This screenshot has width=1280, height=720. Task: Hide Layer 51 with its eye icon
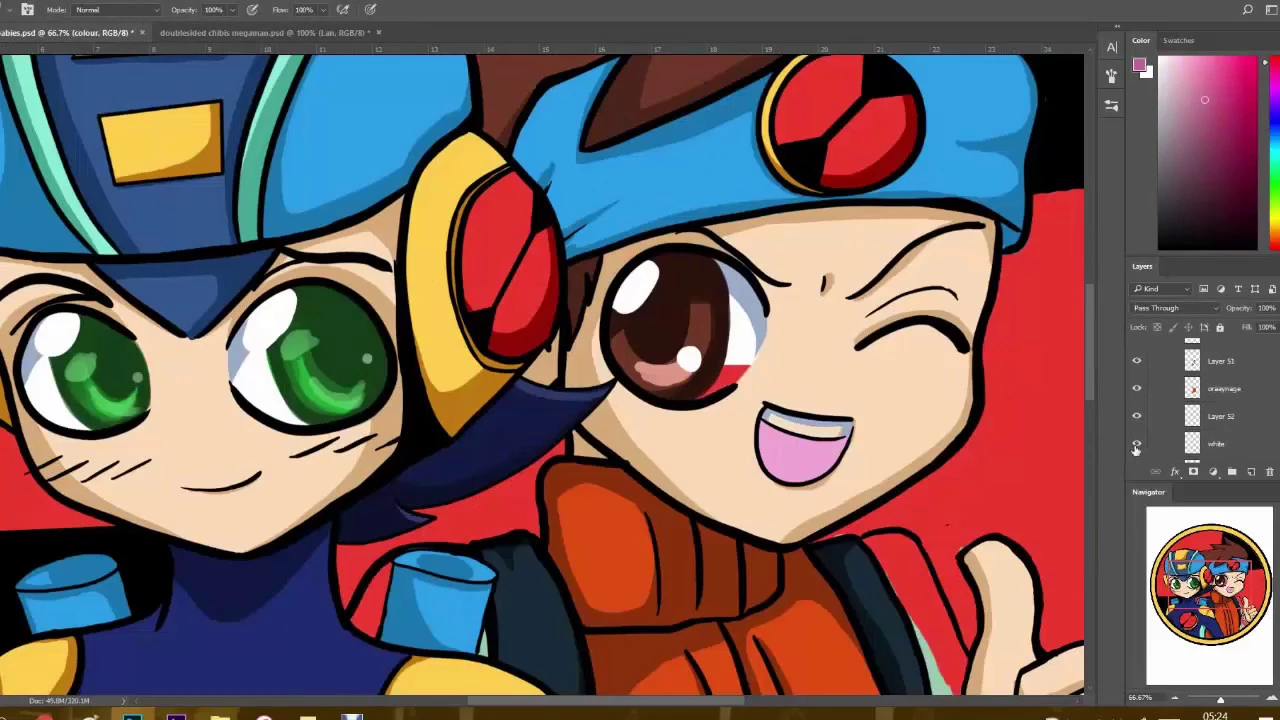click(1136, 361)
